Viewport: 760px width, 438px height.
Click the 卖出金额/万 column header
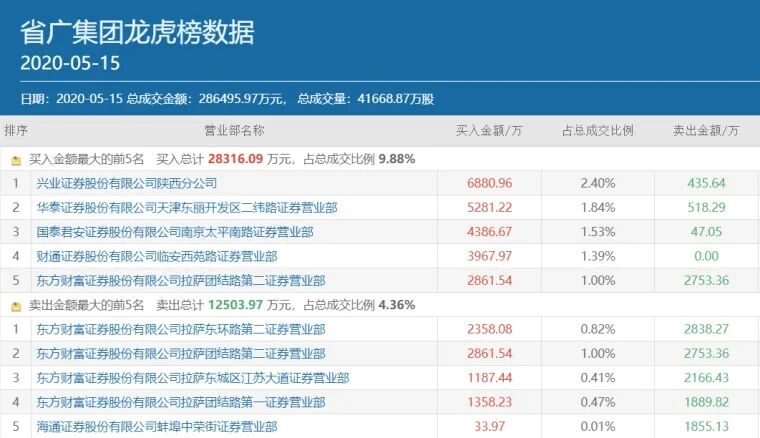(x=706, y=130)
